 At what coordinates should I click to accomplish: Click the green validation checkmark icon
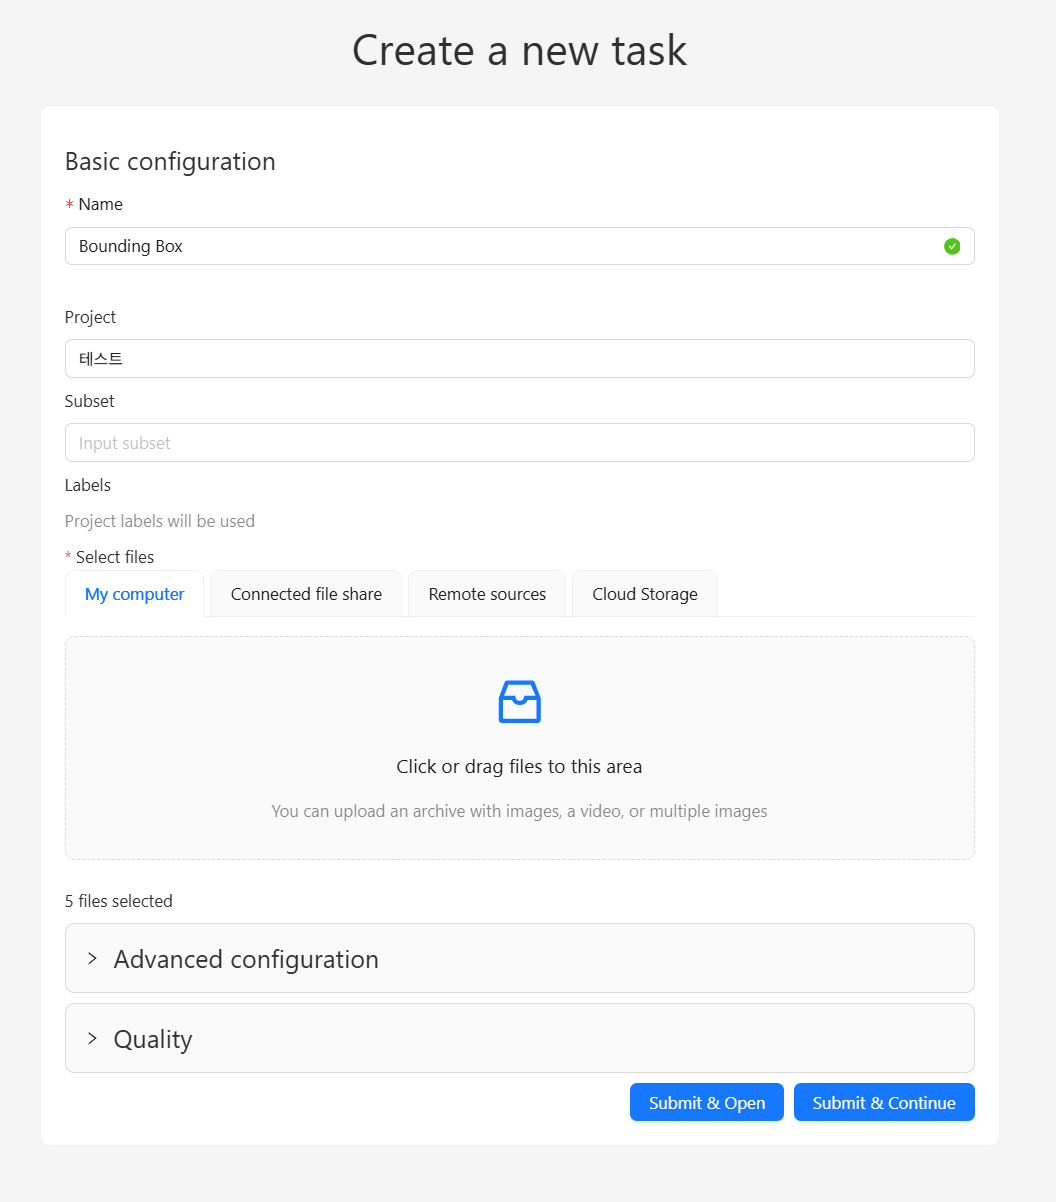click(952, 246)
